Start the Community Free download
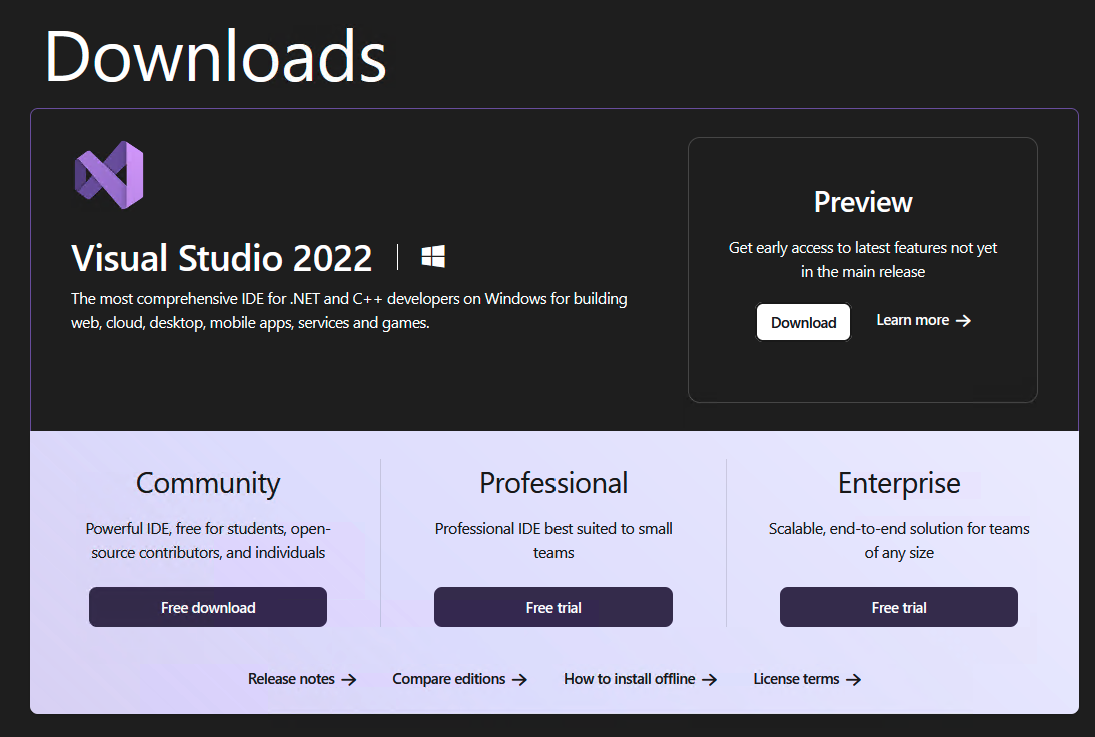 207,607
